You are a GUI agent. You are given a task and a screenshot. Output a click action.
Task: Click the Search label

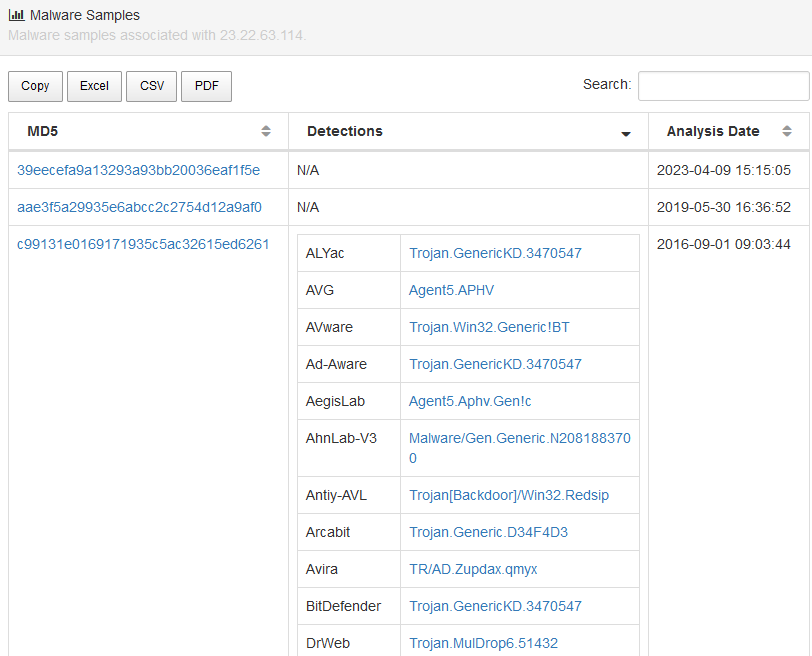point(607,84)
